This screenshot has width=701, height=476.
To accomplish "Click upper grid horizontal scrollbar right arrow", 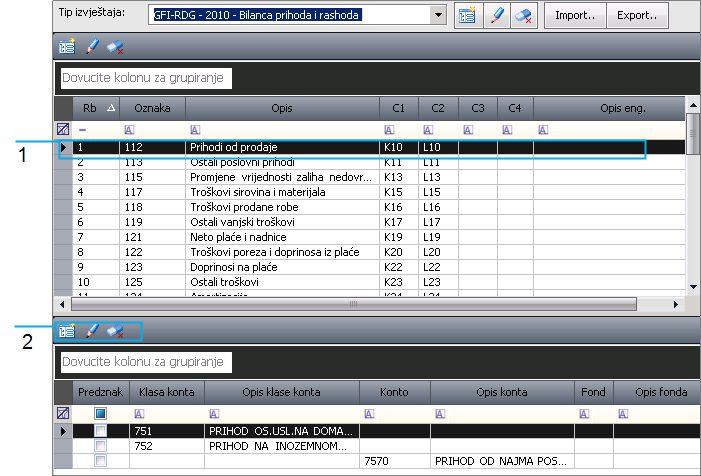I will coord(676,304).
